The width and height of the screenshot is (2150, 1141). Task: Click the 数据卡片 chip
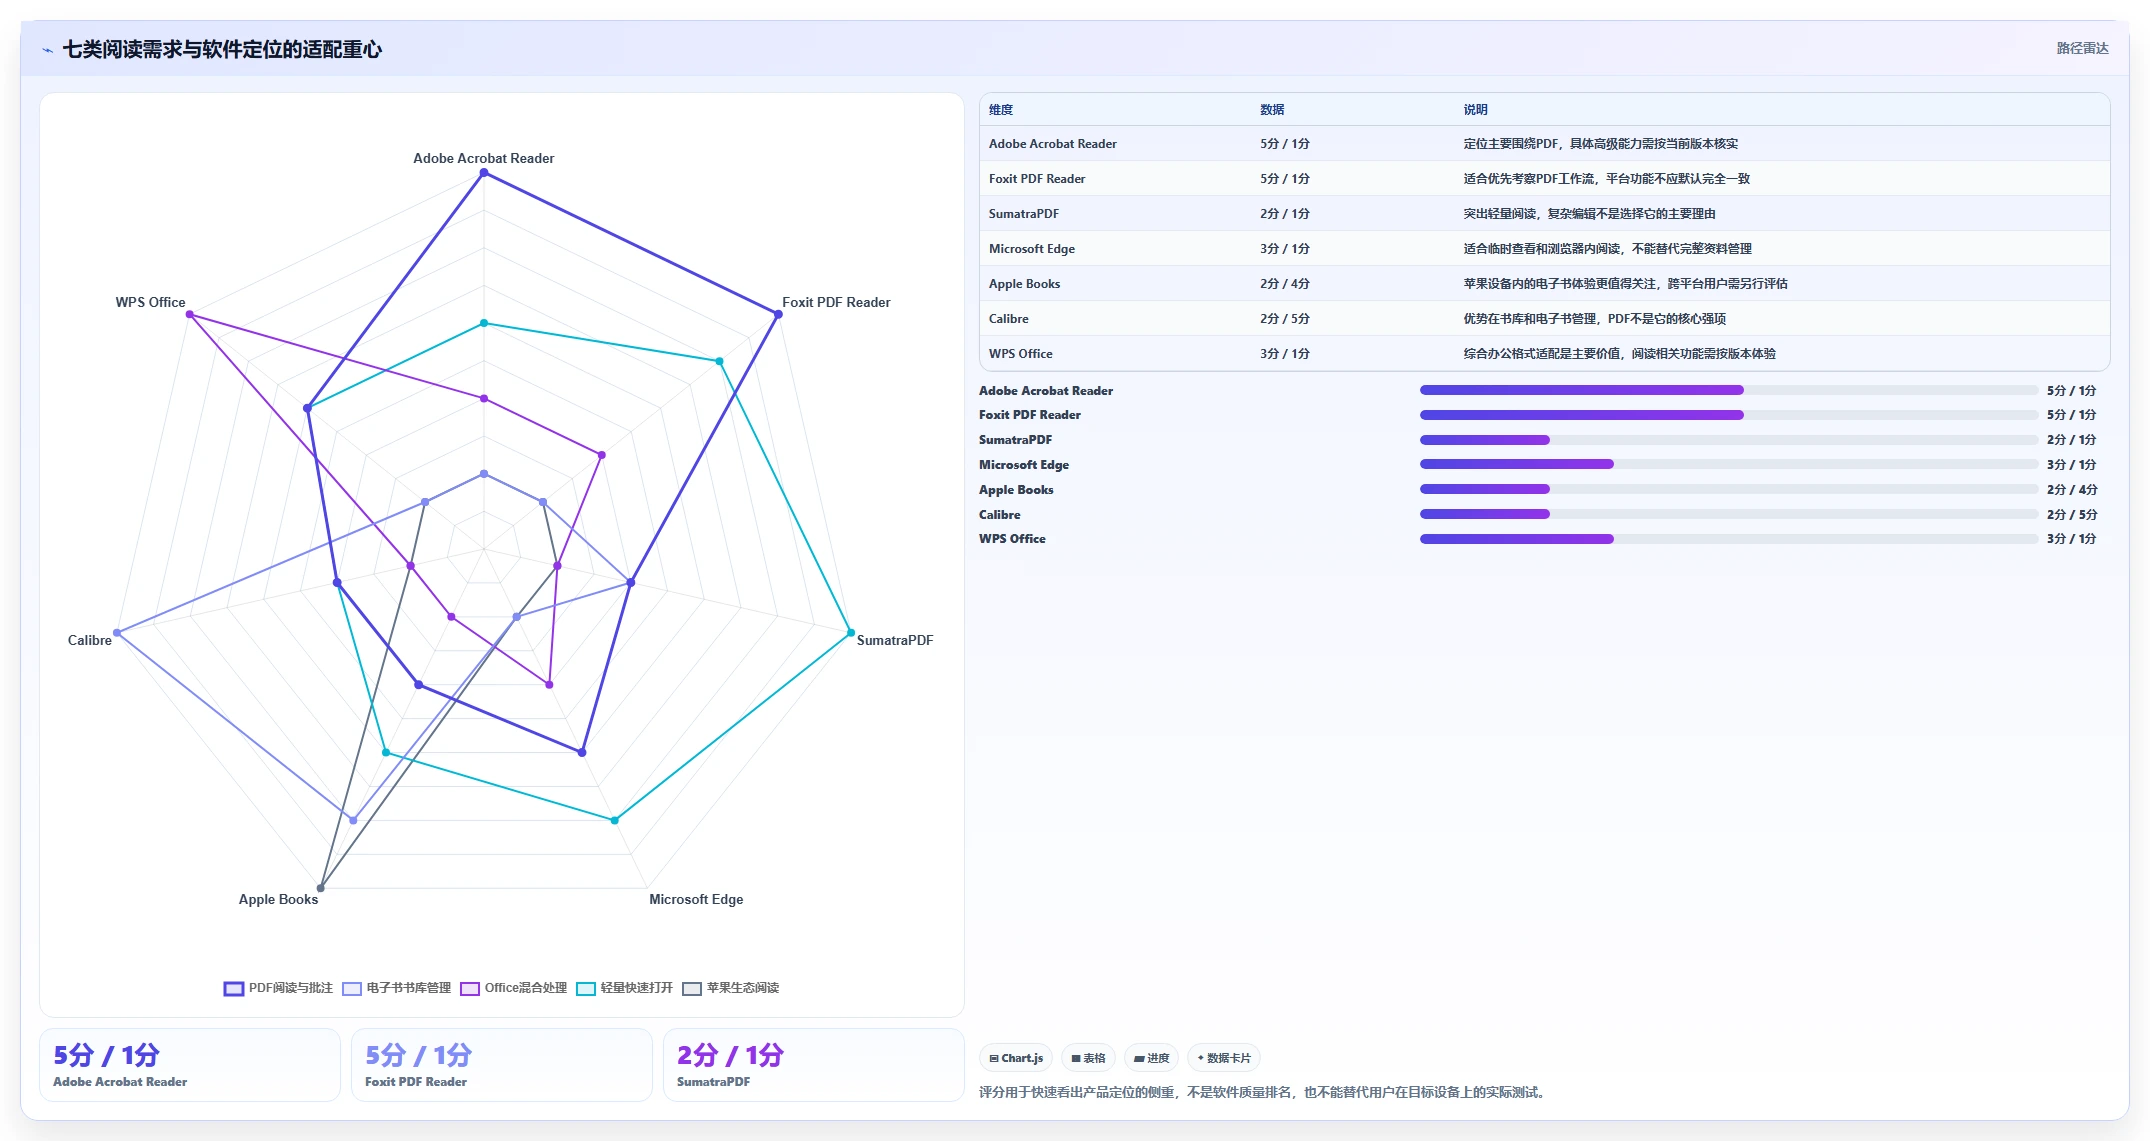click(1224, 1058)
